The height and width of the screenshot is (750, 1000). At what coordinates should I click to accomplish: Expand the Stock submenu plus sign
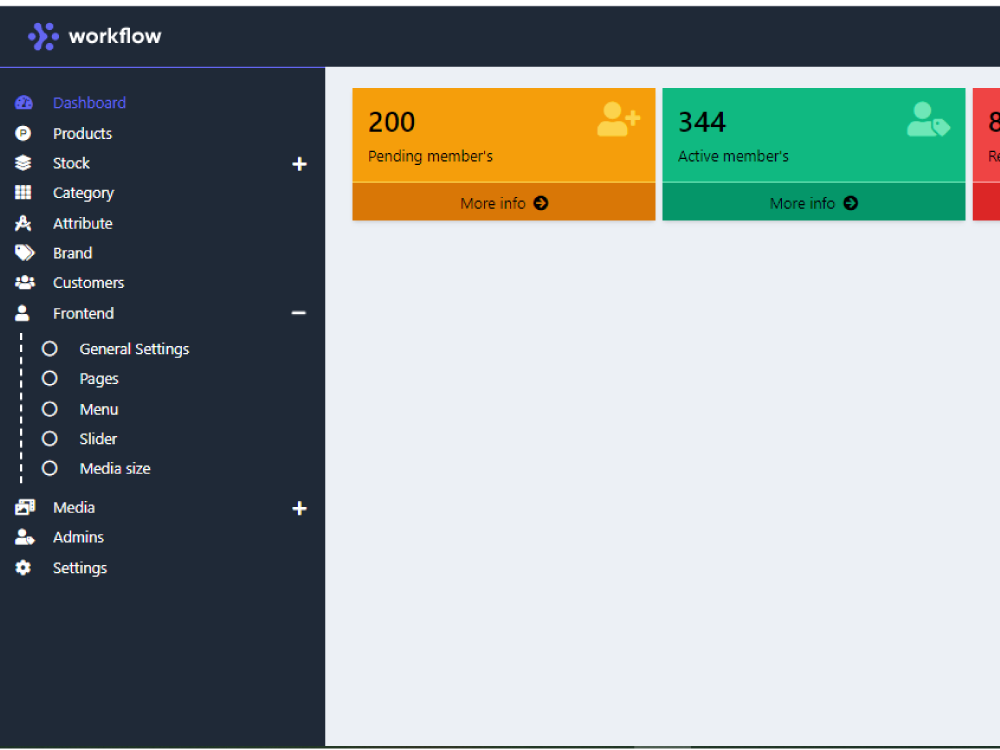[299, 164]
